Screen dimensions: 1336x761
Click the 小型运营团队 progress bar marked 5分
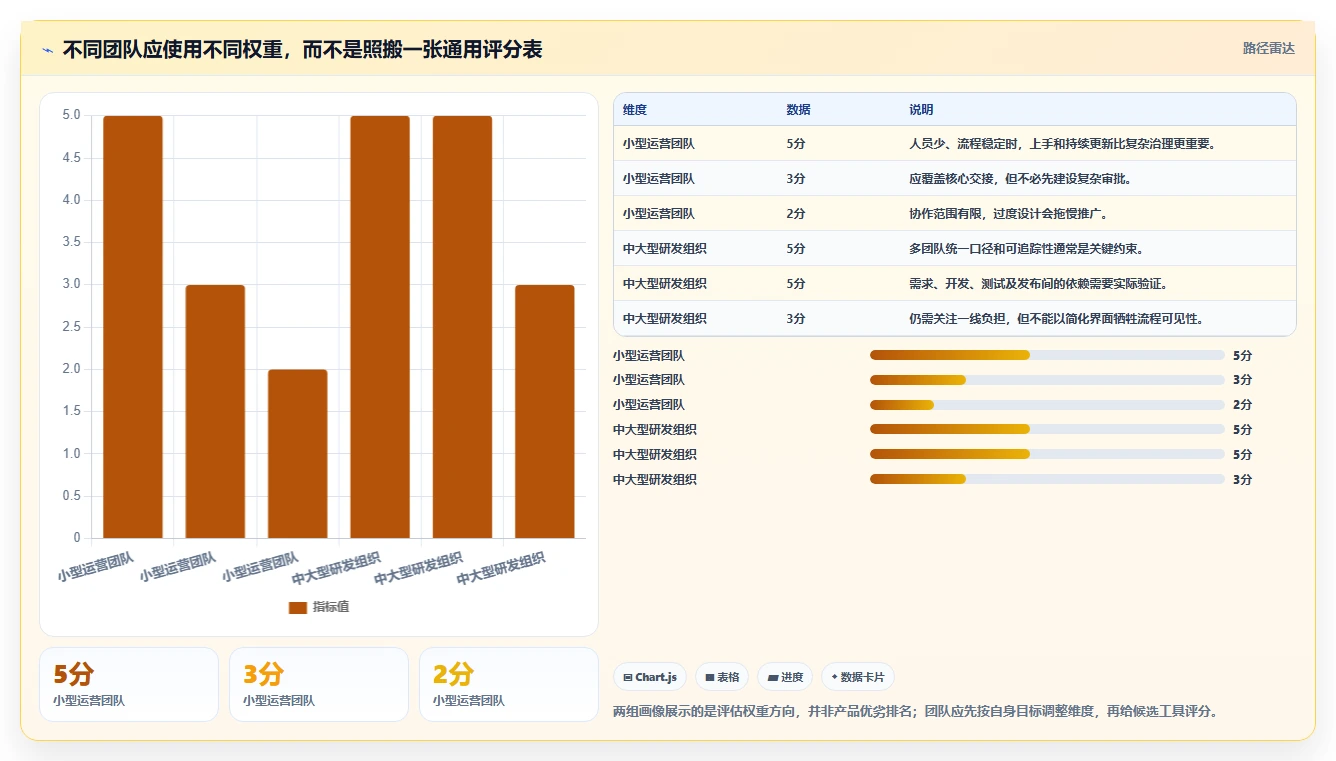pos(1047,355)
